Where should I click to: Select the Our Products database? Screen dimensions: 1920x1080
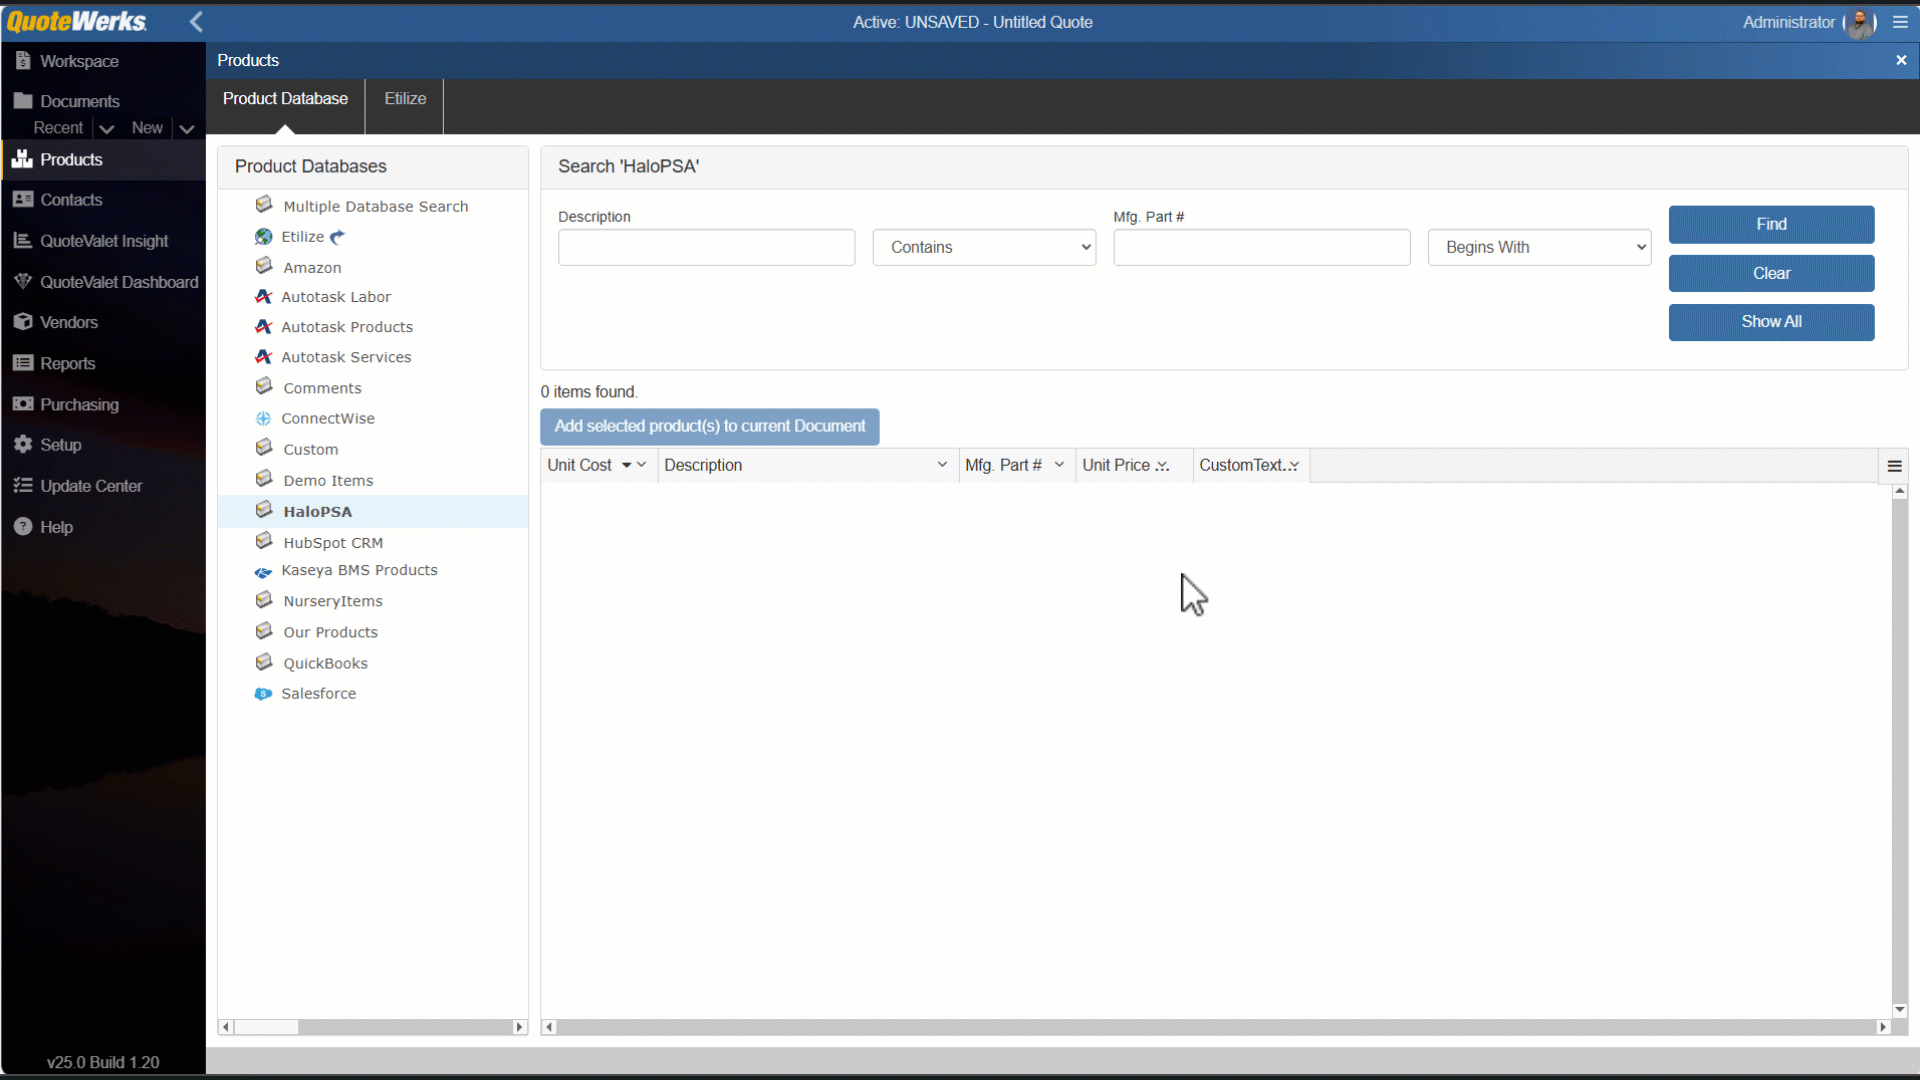(330, 632)
